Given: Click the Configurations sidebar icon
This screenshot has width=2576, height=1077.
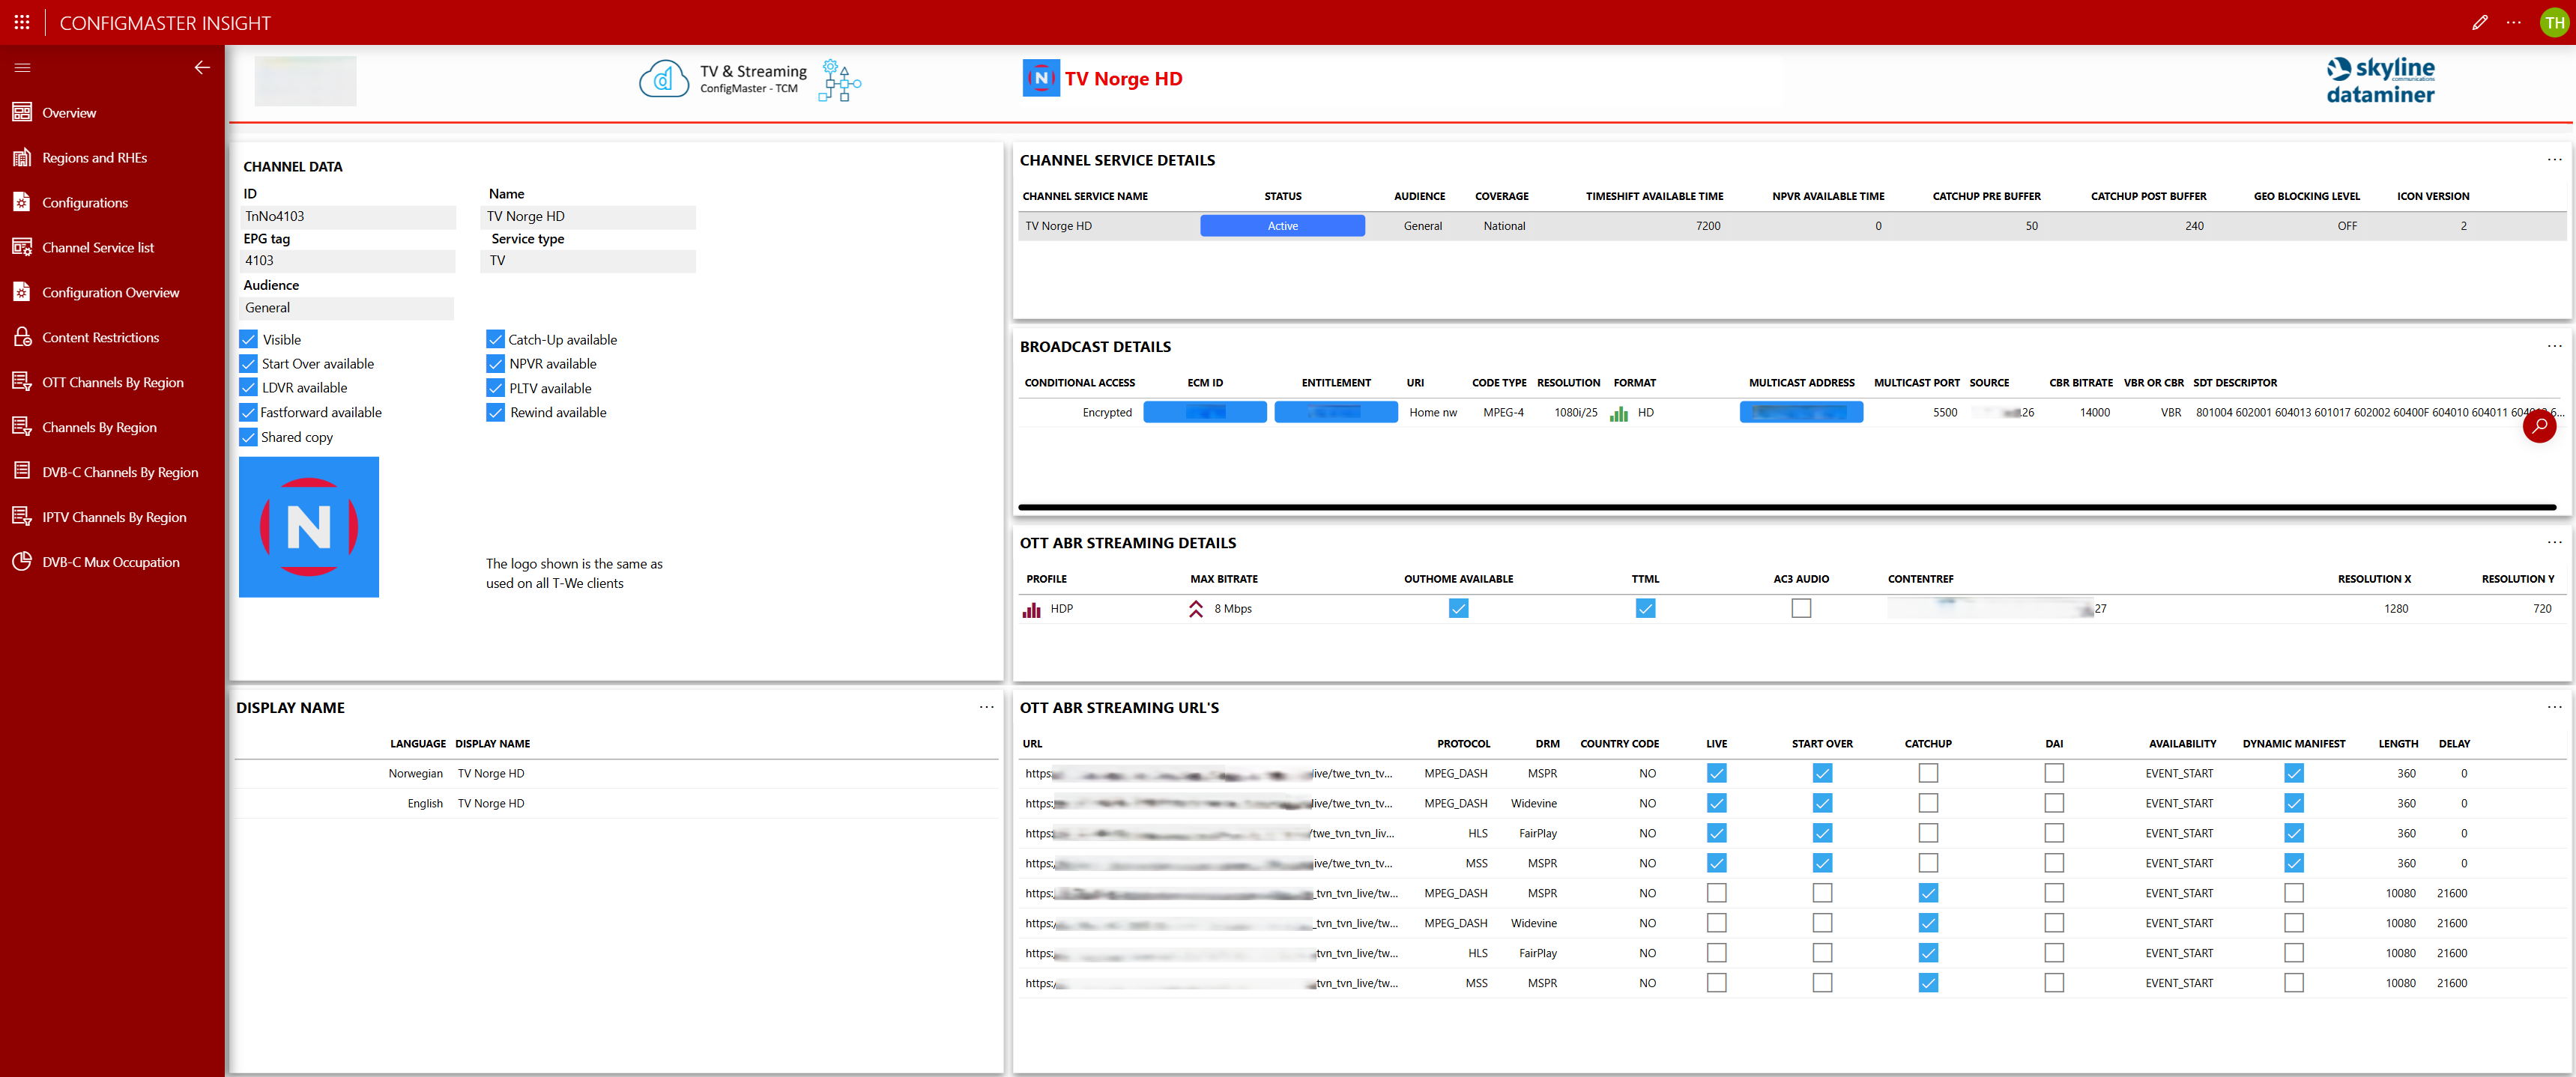Looking at the screenshot, I should (x=22, y=202).
